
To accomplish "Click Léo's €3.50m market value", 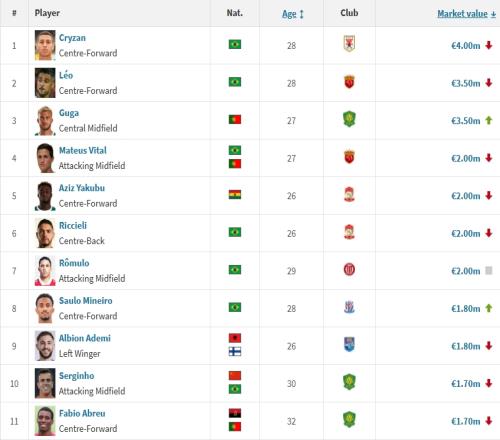I will click(466, 83).
